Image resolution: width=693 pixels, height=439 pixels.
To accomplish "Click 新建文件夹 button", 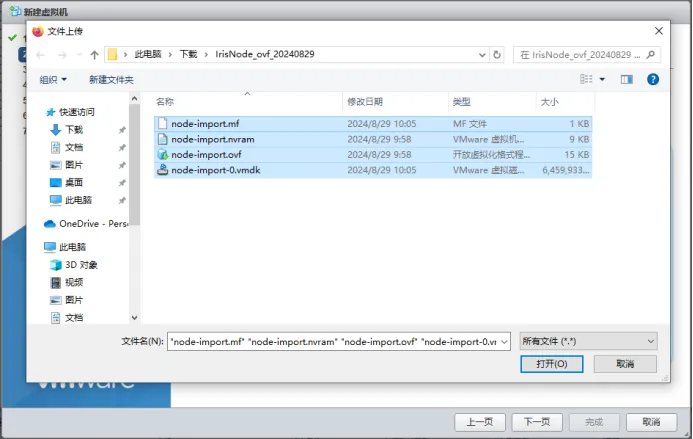I will click(x=111, y=80).
